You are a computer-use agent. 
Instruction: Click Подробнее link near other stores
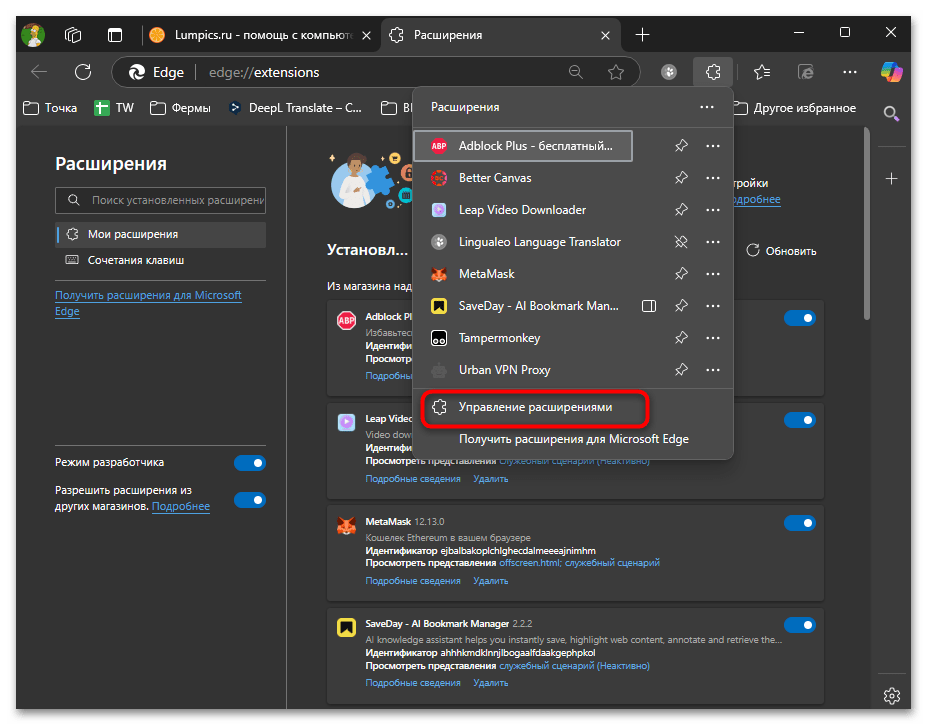pyautogui.click(x=180, y=507)
